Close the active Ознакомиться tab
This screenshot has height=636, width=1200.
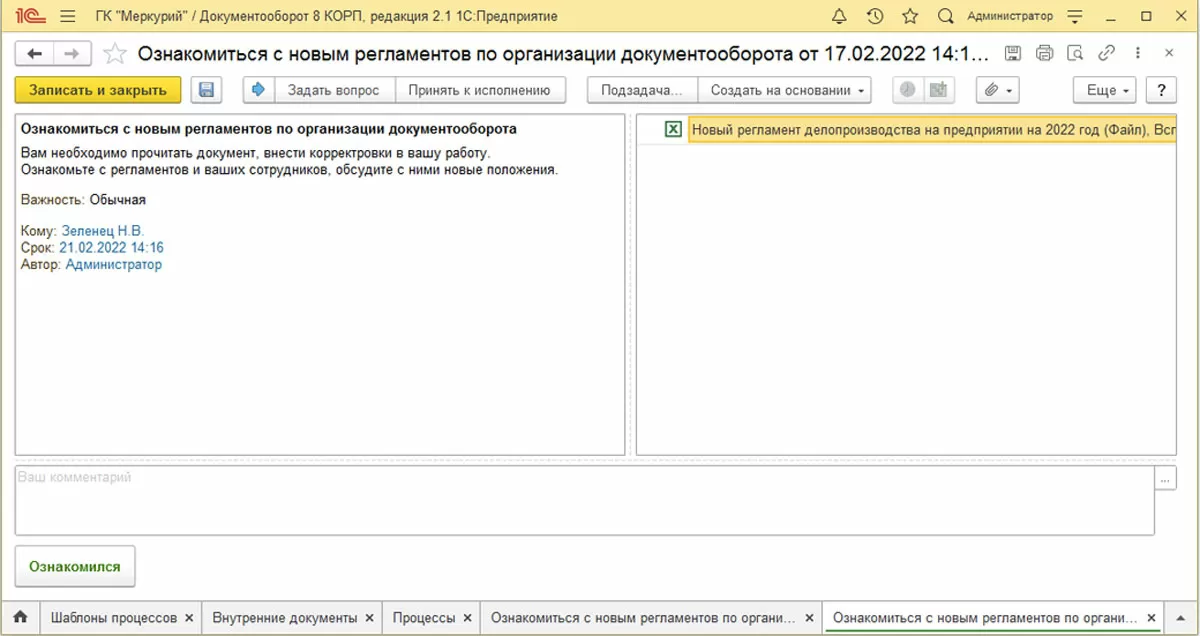pos(1151,618)
